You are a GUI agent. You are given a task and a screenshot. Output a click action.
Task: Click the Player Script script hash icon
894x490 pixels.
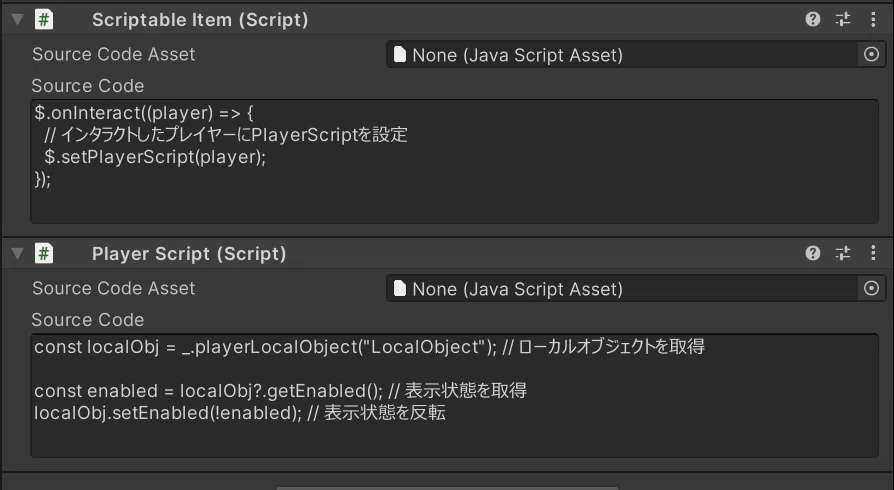click(x=43, y=253)
